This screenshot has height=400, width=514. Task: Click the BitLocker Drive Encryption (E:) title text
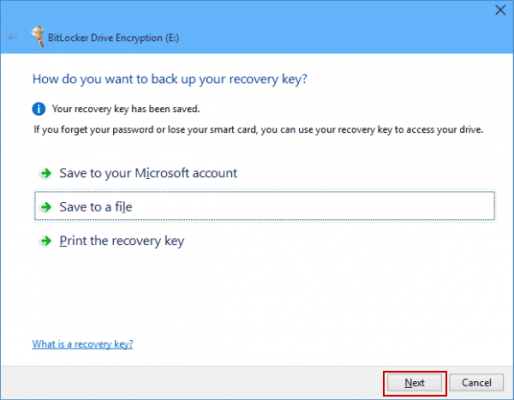(x=113, y=38)
